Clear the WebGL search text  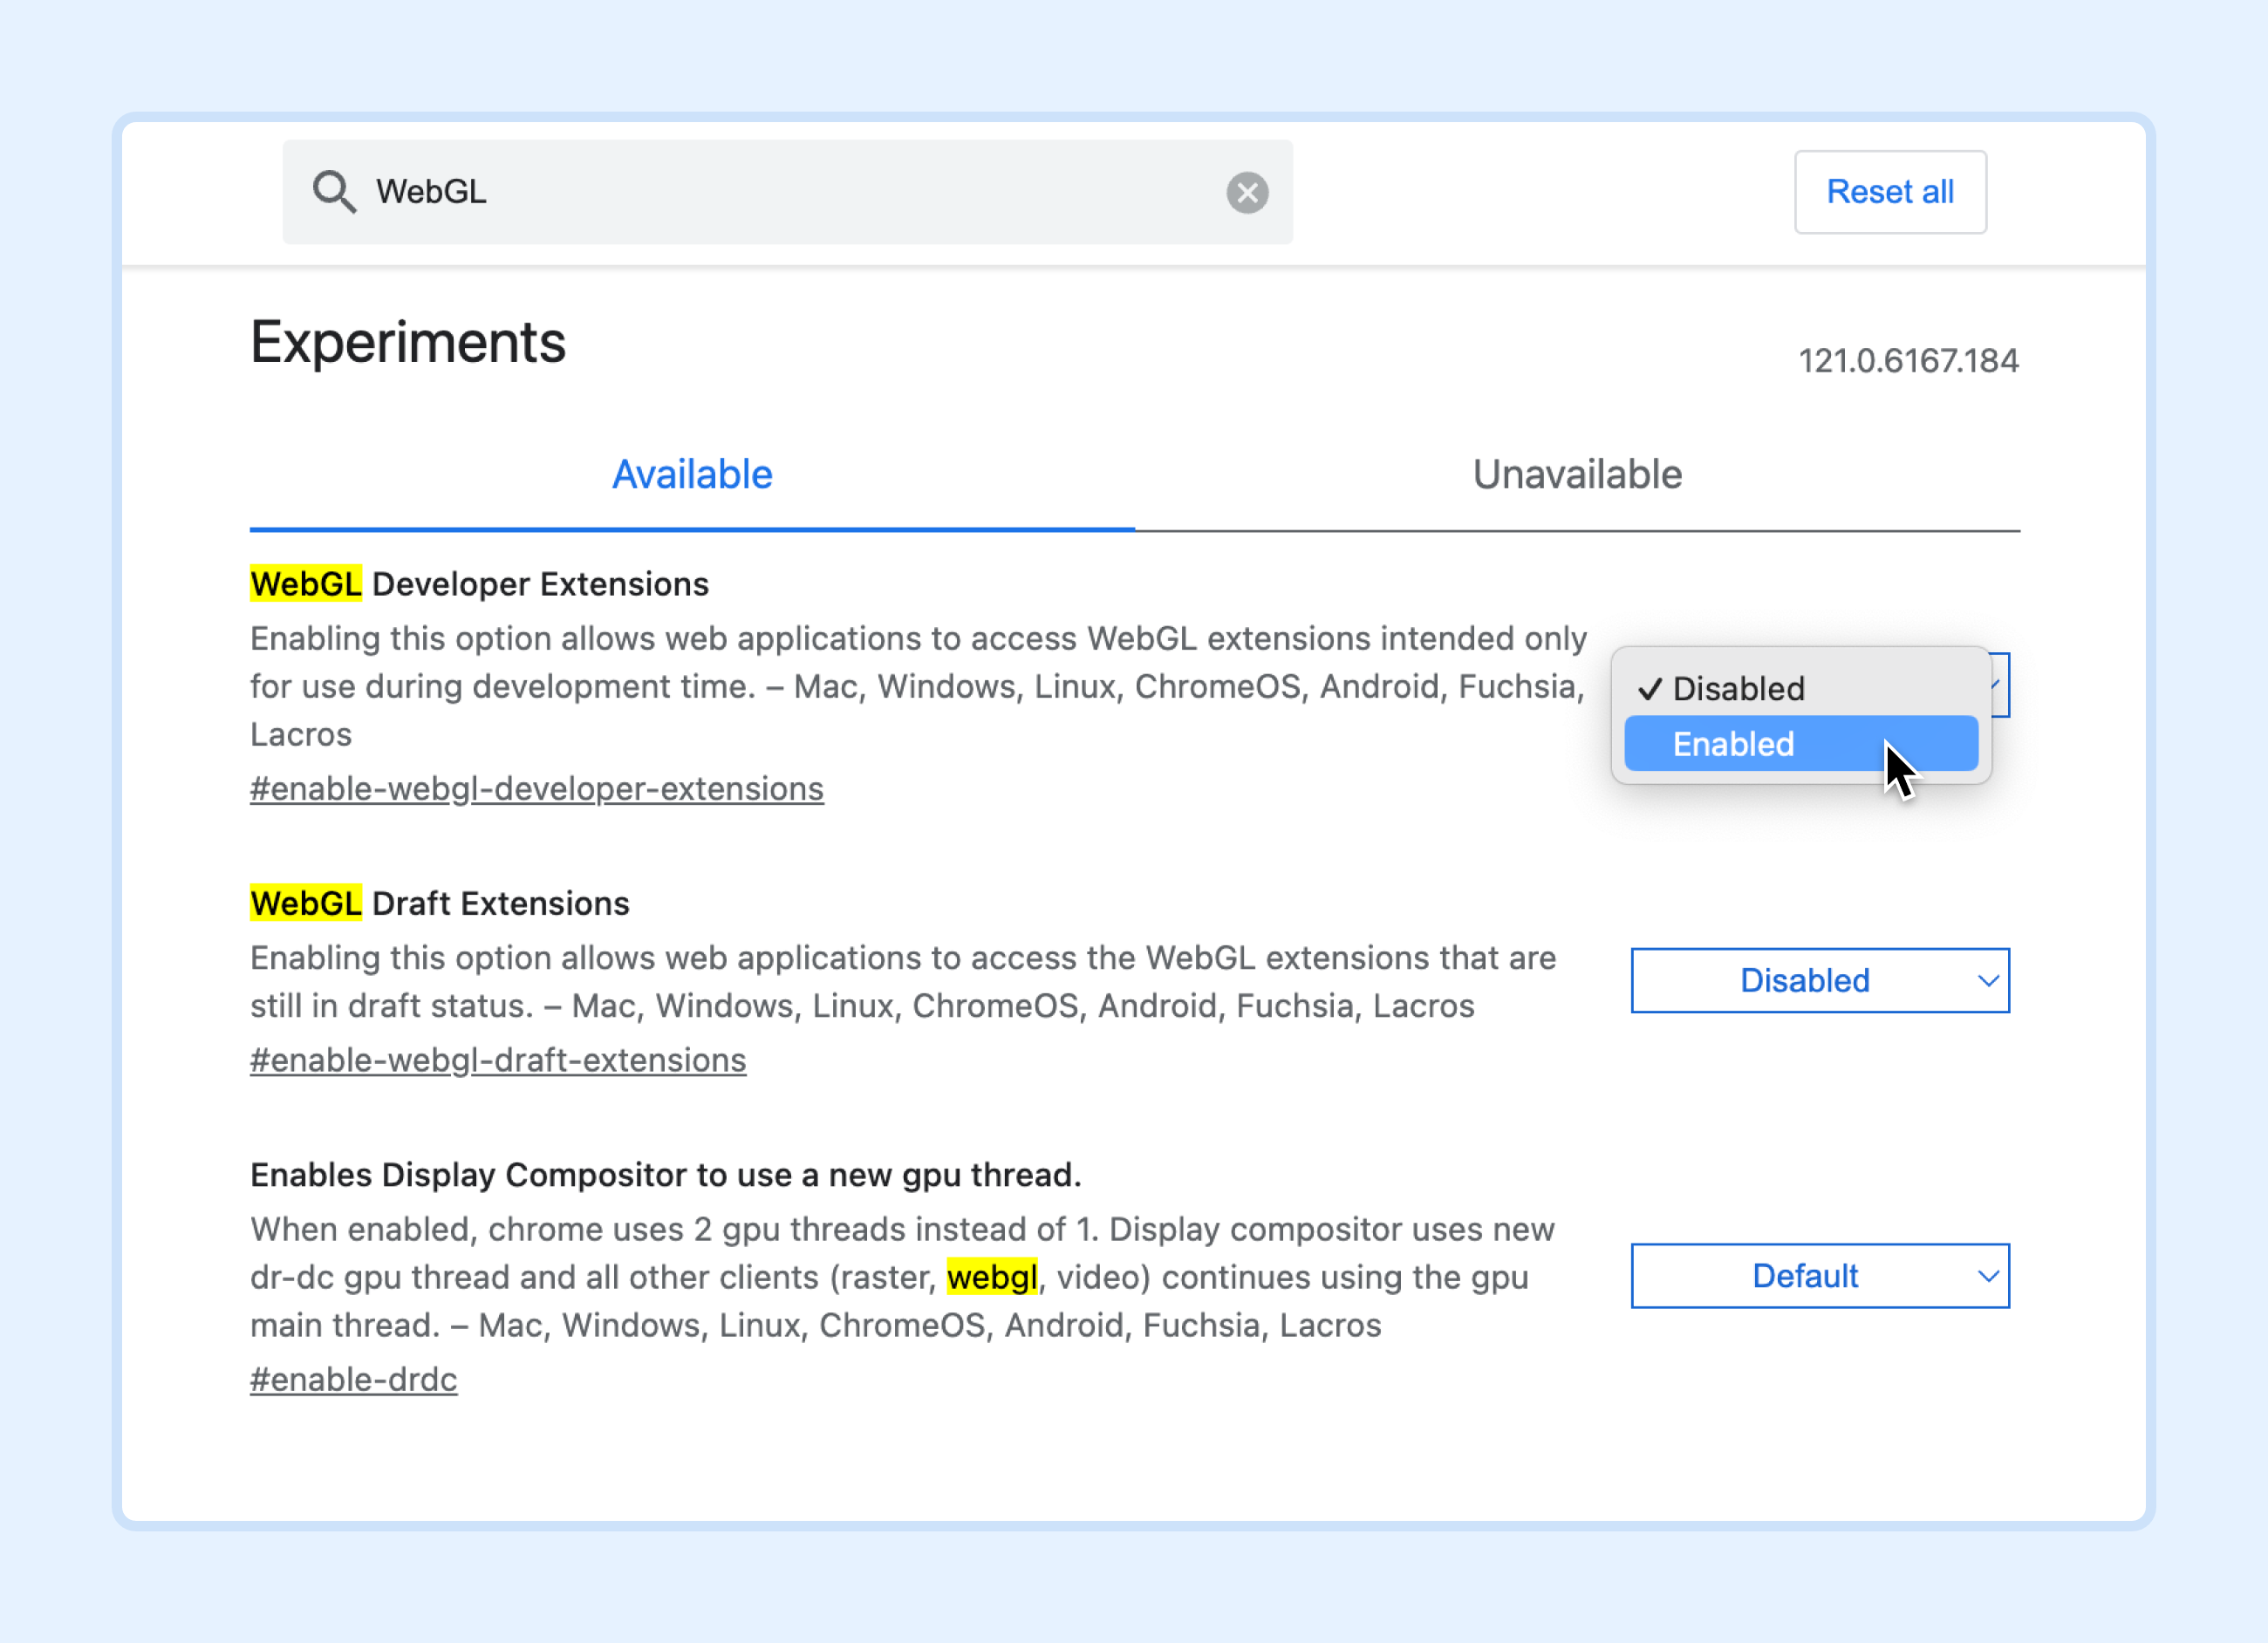click(x=1247, y=192)
